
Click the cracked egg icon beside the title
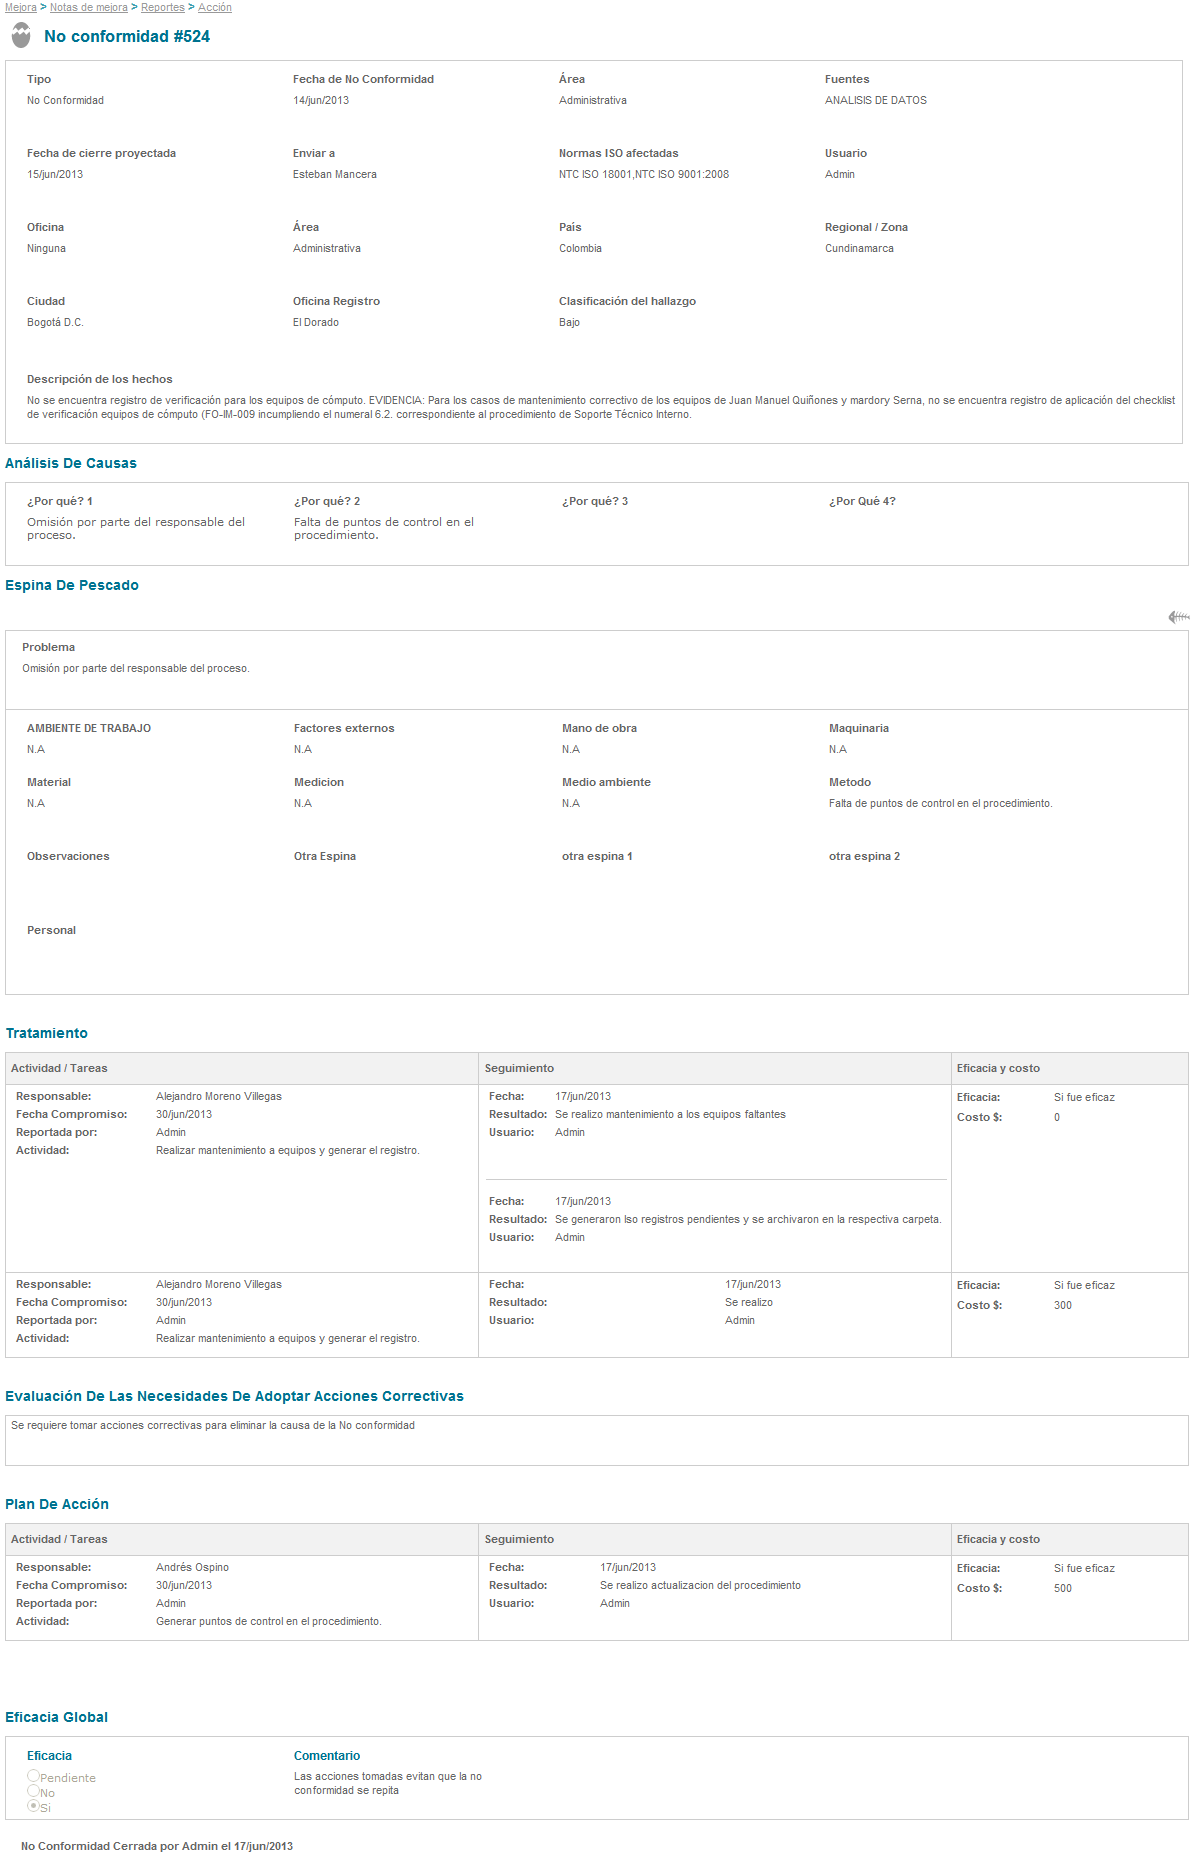point(21,36)
